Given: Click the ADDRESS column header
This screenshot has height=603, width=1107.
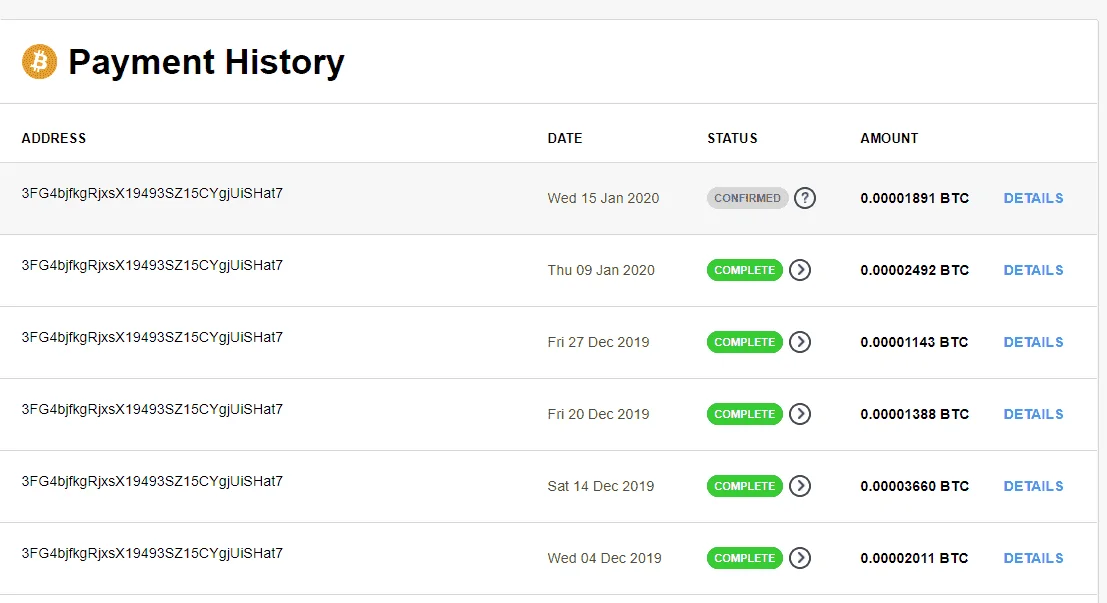Looking at the screenshot, I should coord(54,138).
